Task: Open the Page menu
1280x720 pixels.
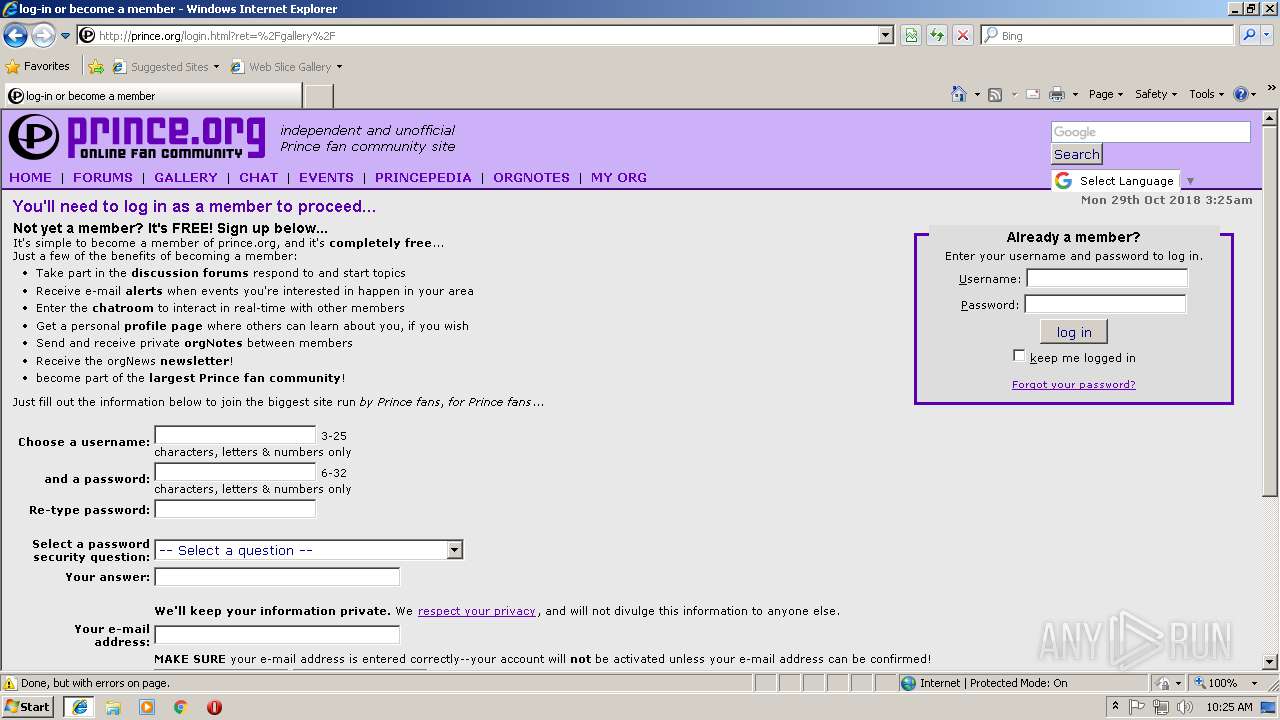Action: 1105,94
